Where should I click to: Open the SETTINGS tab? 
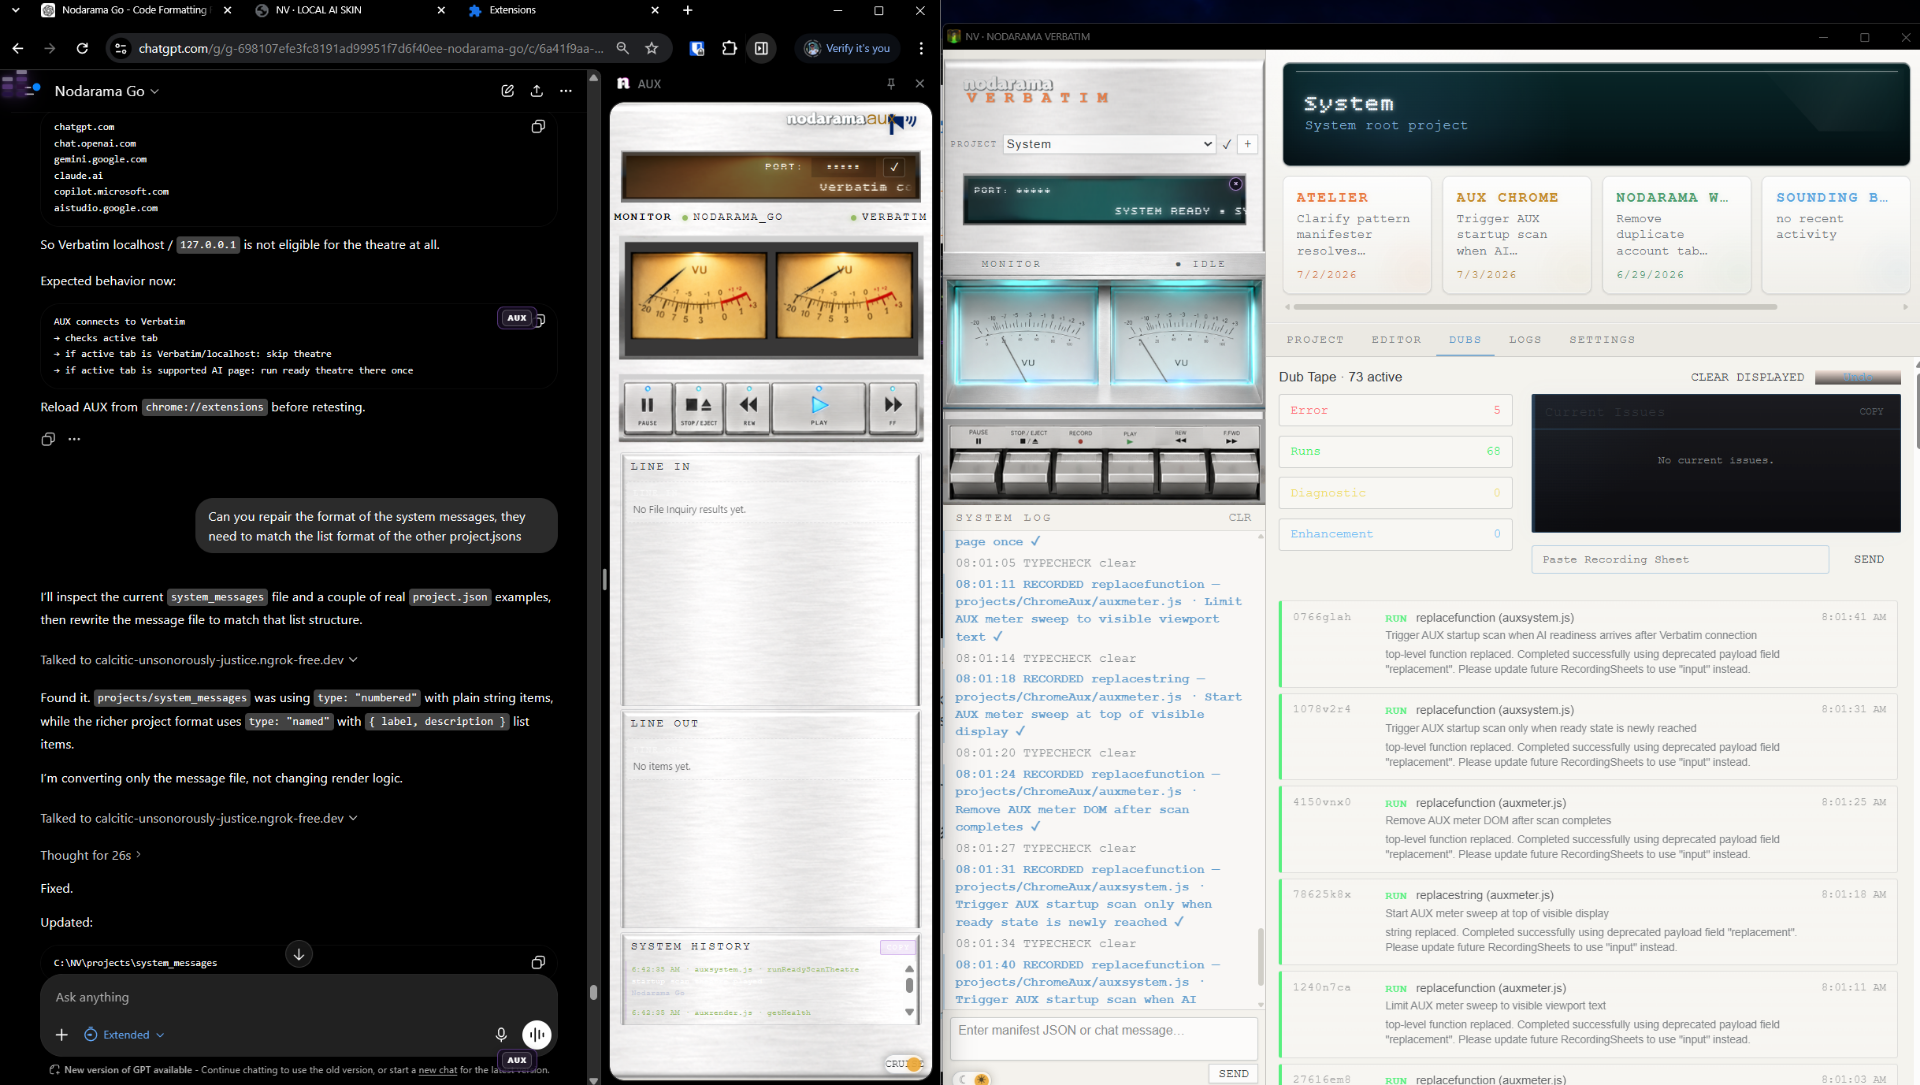pos(1602,340)
